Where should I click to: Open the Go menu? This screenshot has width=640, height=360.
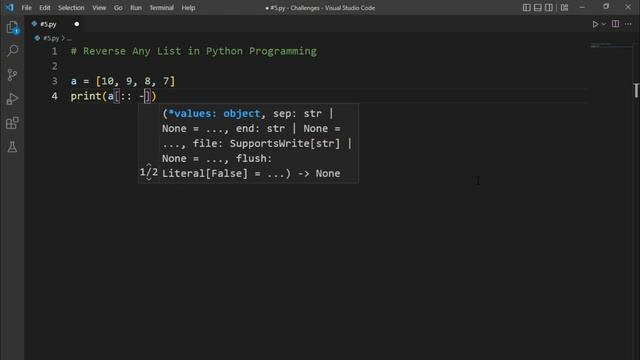(118, 8)
